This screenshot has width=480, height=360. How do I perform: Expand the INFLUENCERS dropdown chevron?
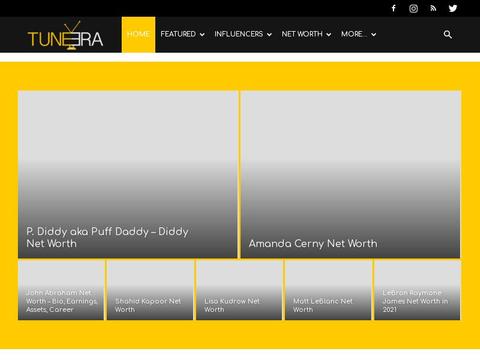pyautogui.click(x=269, y=35)
